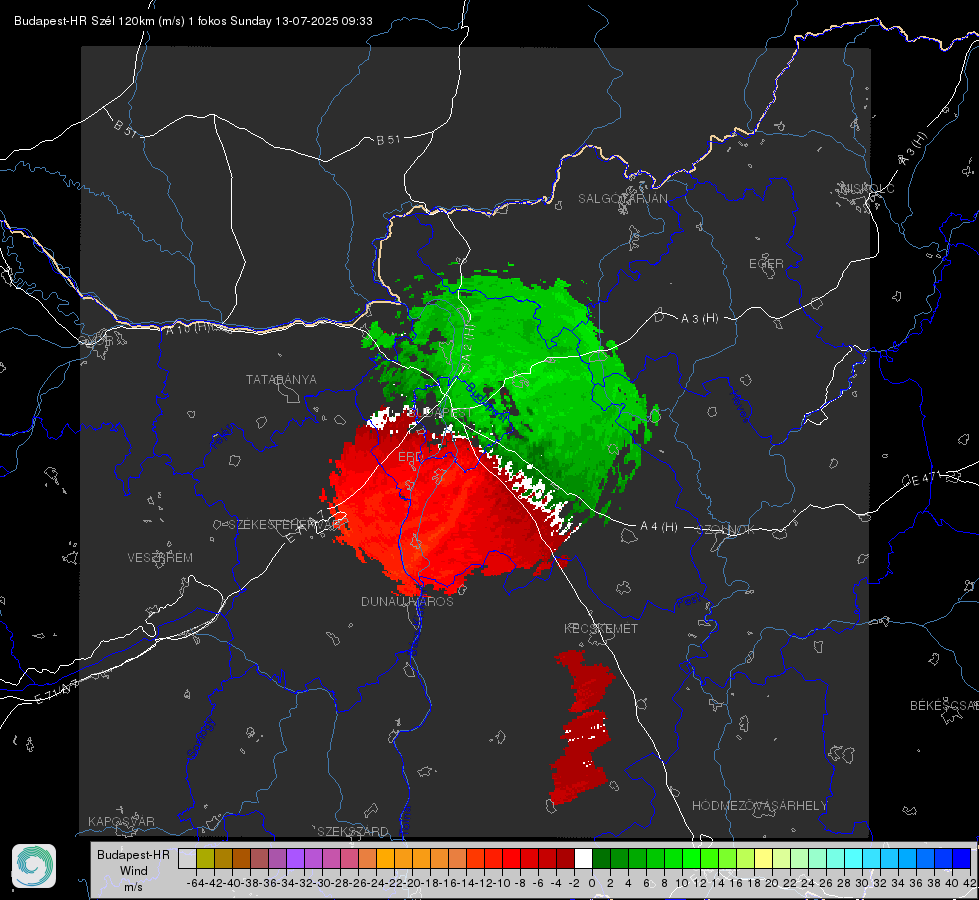Click the SZÉKESFEHÉRVÁR city label
This screenshot has height=900, width=979.
pyautogui.click(x=285, y=524)
